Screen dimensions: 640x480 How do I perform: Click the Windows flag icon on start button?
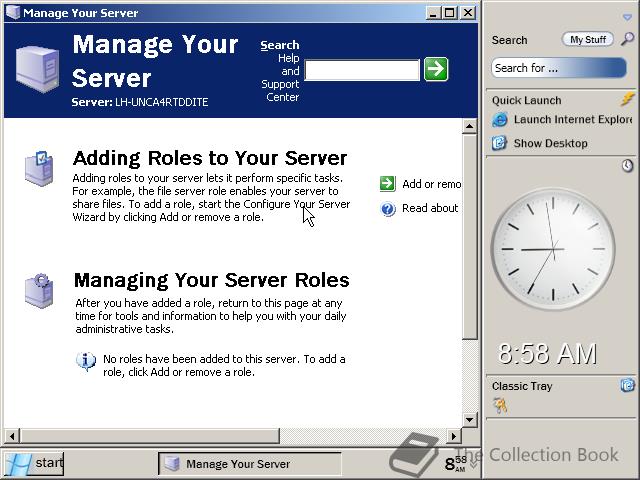point(18,464)
